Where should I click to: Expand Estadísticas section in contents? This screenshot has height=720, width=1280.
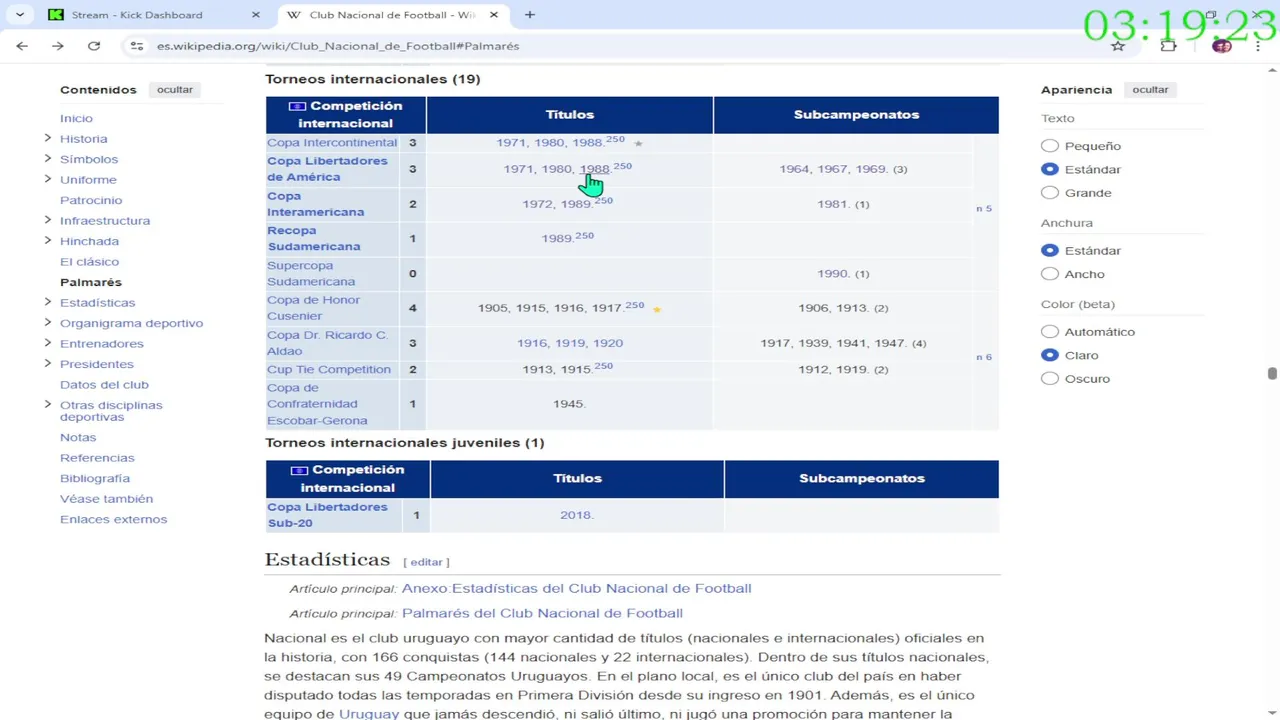click(47, 302)
